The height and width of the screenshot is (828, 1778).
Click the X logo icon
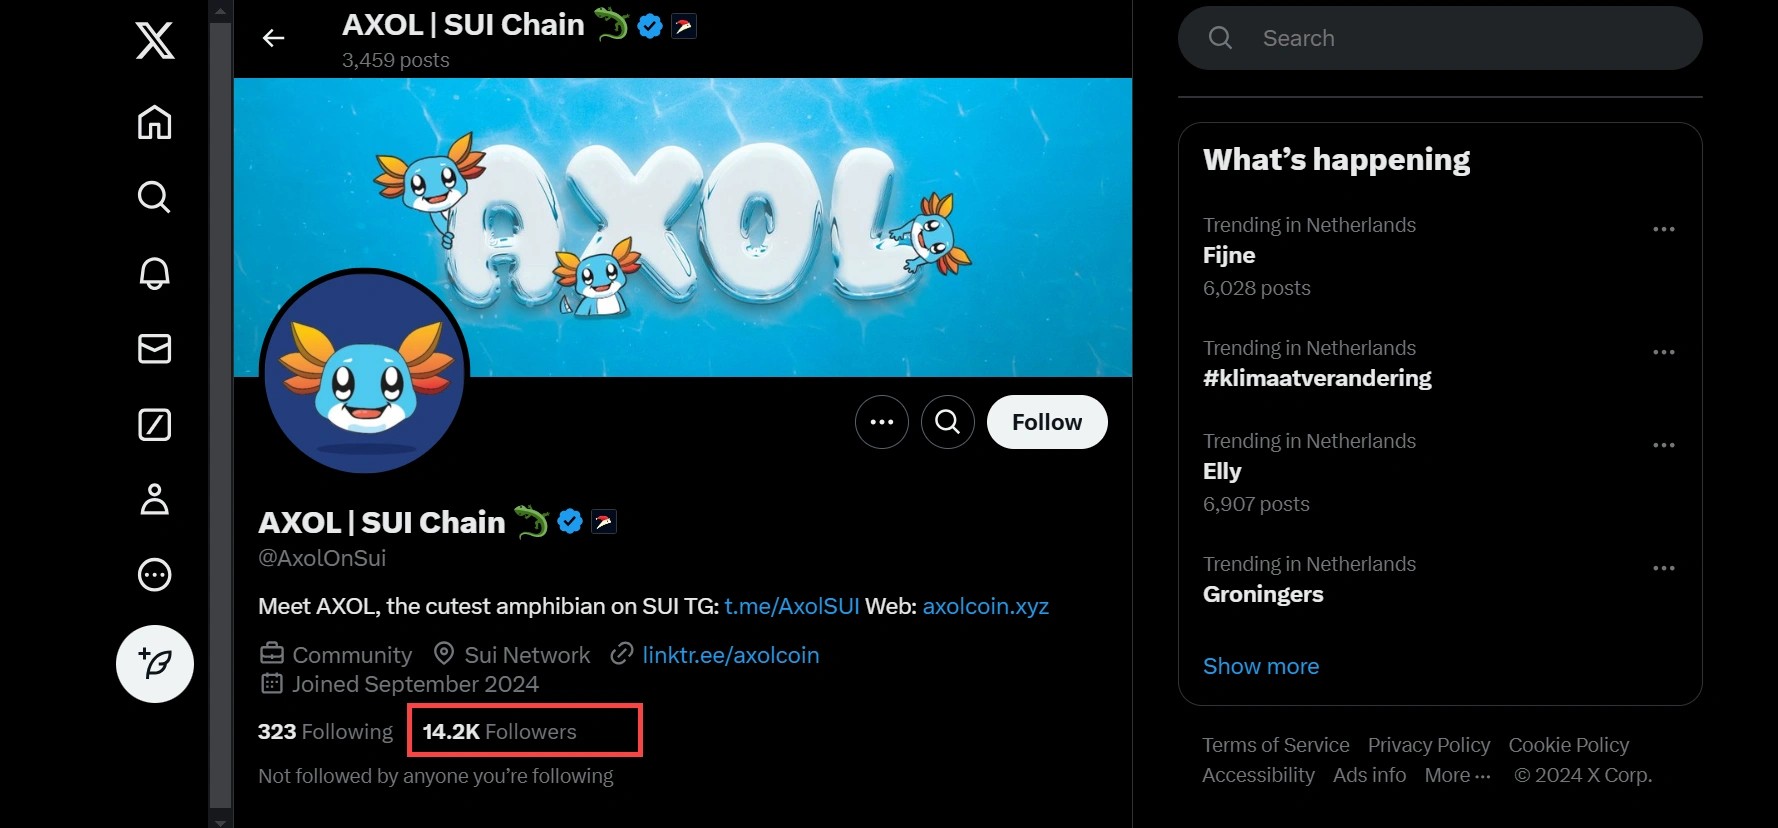tap(155, 41)
